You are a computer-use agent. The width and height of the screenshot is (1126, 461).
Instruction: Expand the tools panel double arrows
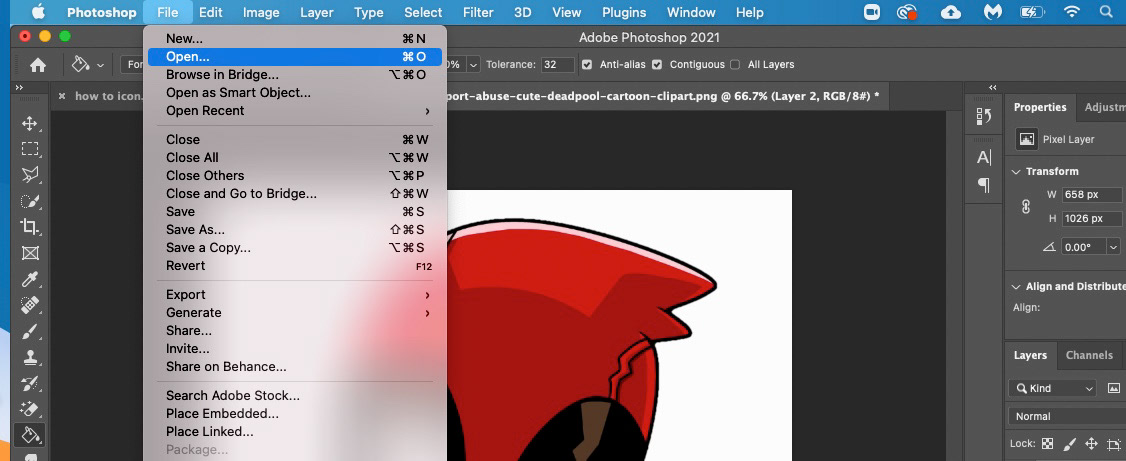tap(19, 88)
